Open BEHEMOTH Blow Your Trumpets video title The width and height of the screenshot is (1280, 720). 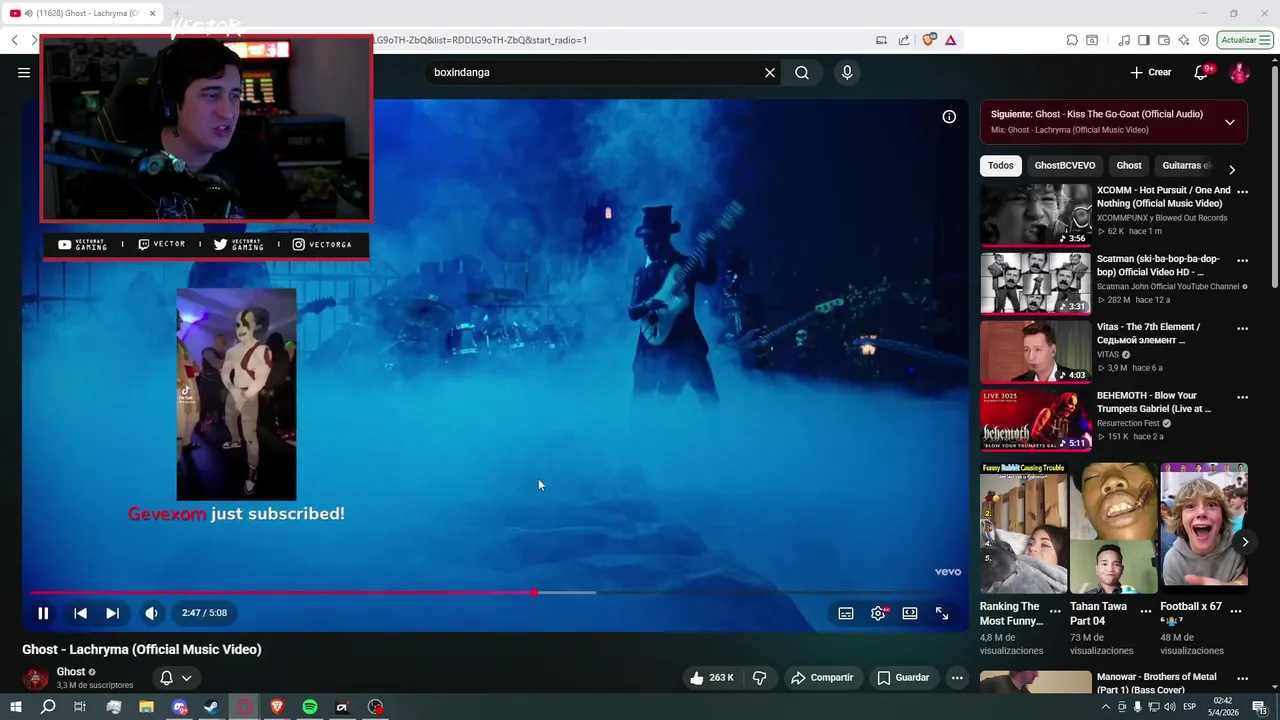[x=1154, y=402]
